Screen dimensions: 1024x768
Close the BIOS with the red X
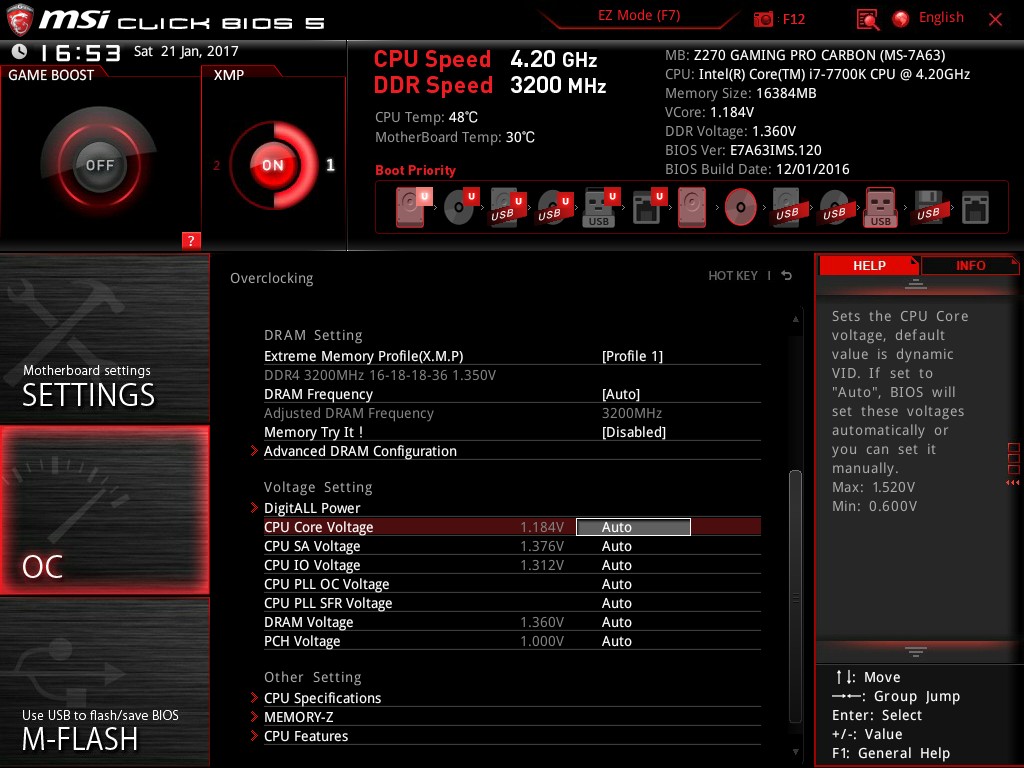[995, 20]
